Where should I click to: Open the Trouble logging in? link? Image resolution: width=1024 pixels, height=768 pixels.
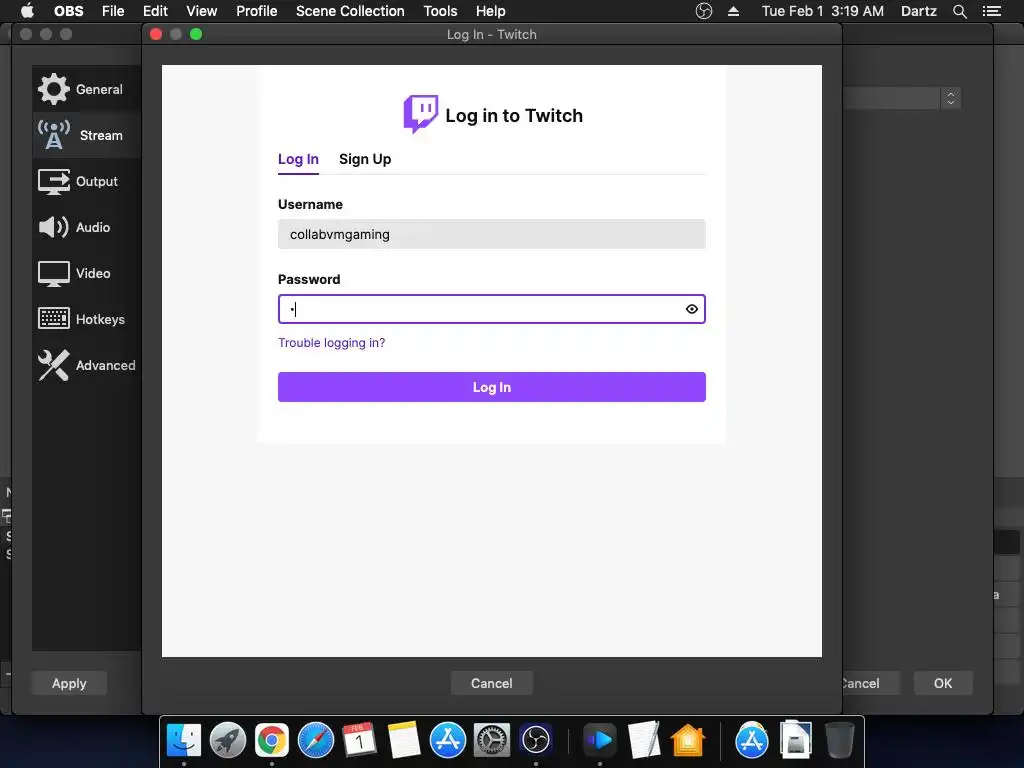pos(332,343)
